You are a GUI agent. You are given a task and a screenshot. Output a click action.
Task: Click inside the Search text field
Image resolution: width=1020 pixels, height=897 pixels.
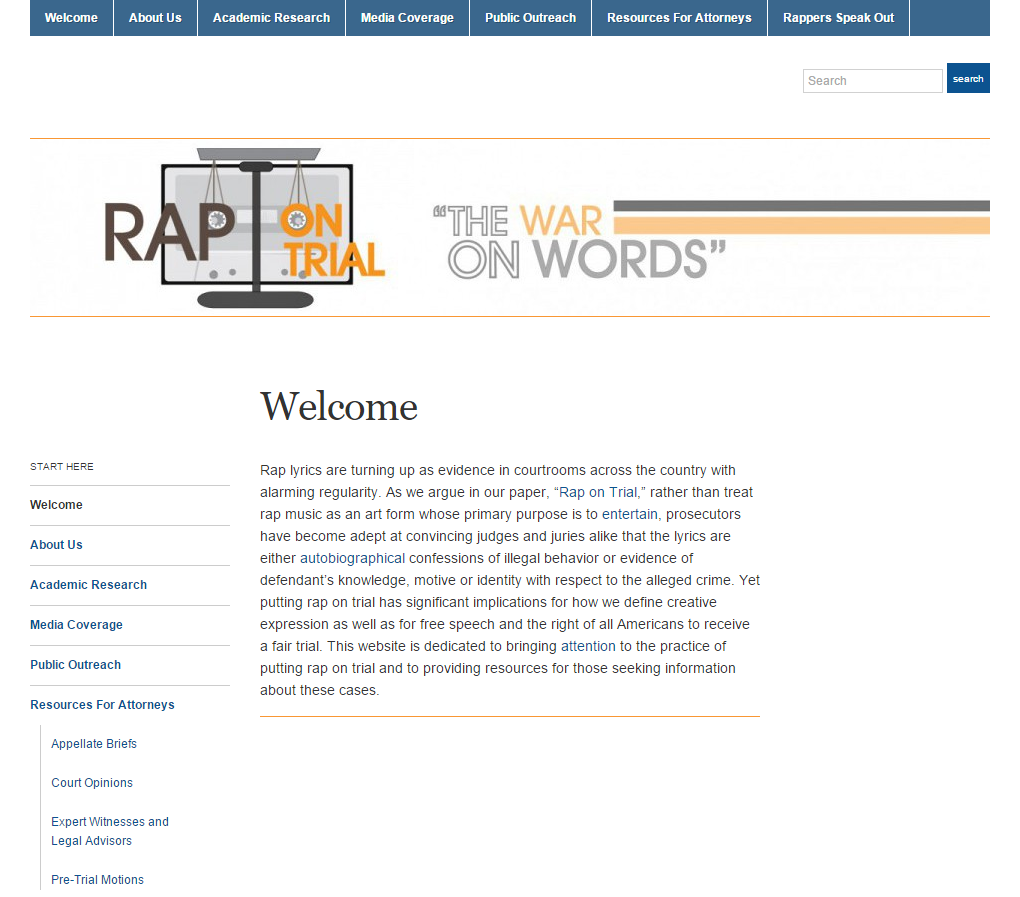[x=872, y=81]
